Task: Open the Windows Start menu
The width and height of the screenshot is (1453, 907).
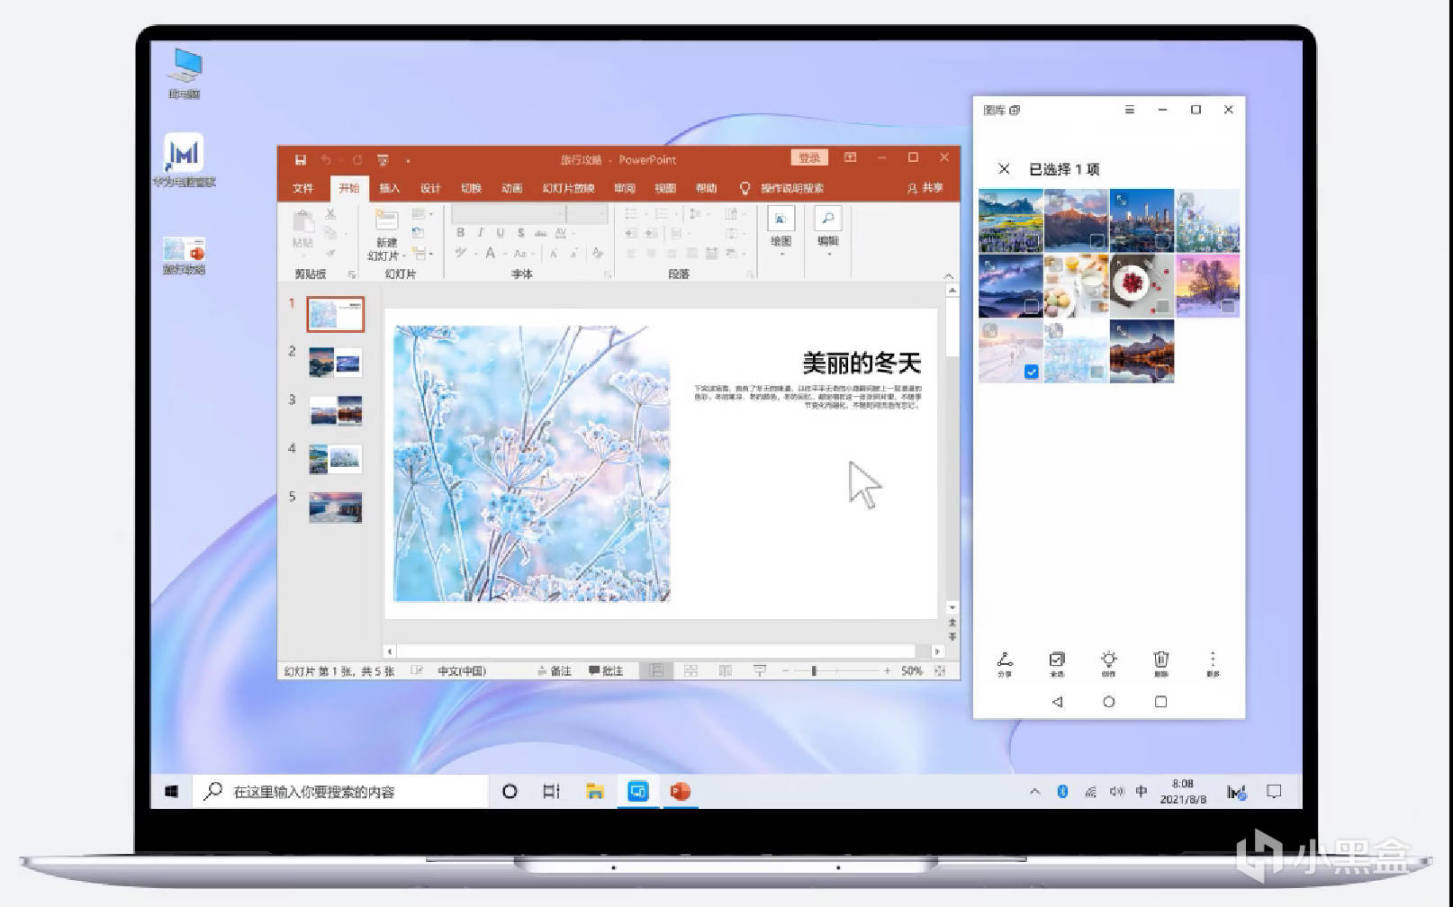Action: 171,792
